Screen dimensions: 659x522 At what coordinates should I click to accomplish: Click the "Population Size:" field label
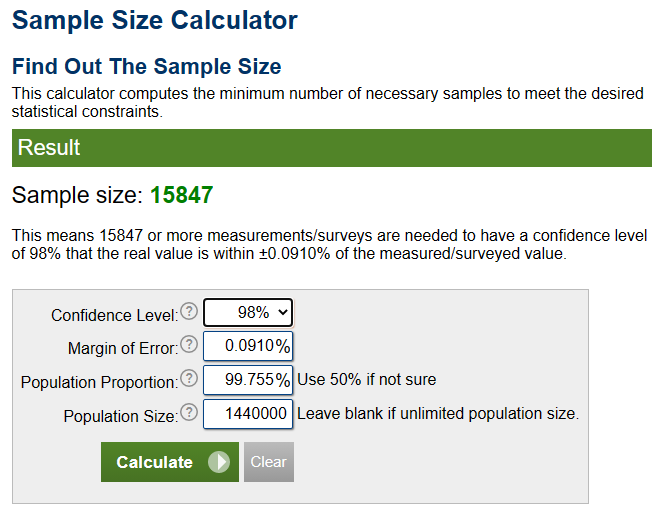tap(120, 416)
